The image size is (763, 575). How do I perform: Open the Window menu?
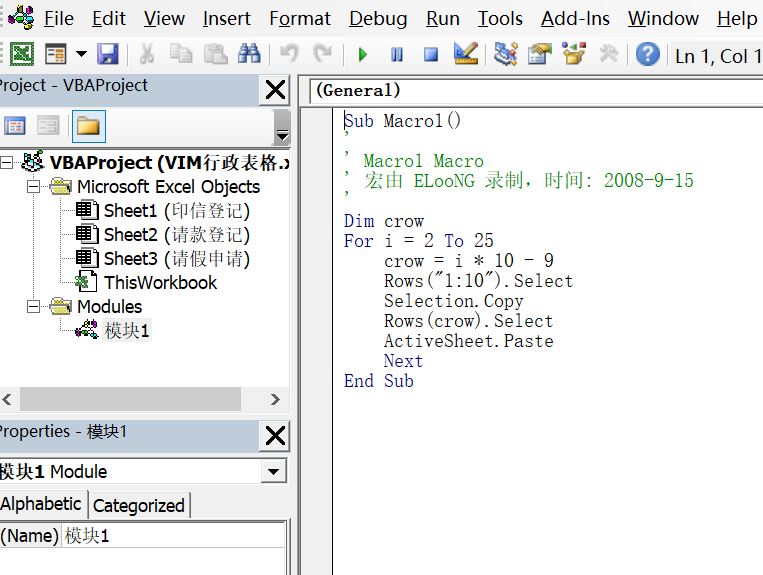pos(663,18)
